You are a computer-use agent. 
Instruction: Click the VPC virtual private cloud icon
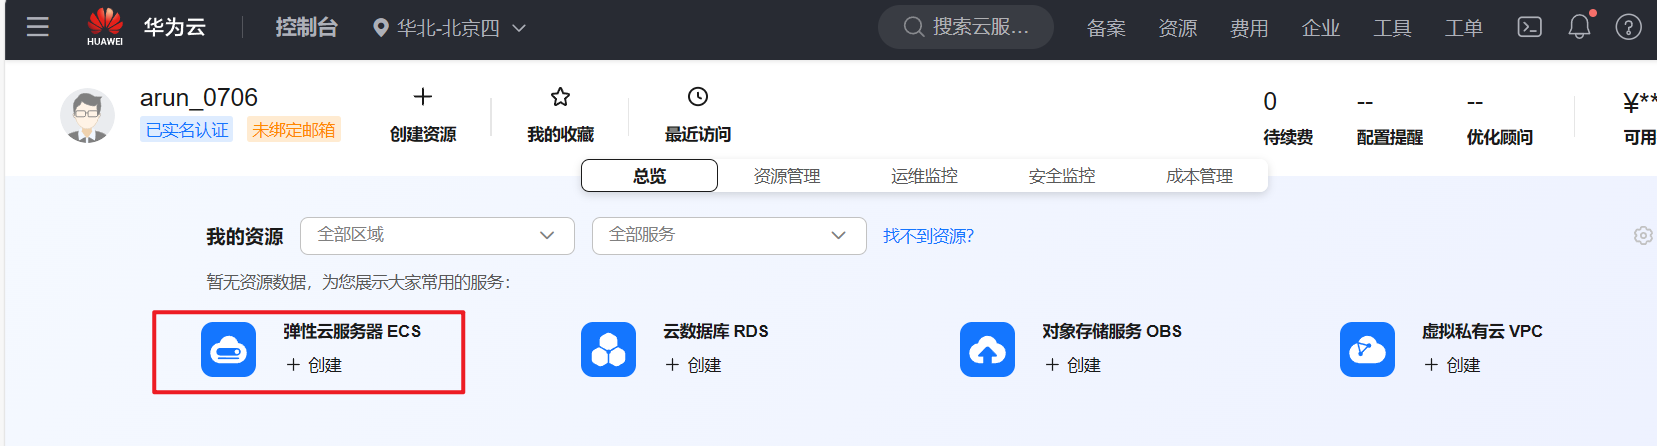tap(1367, 350)
